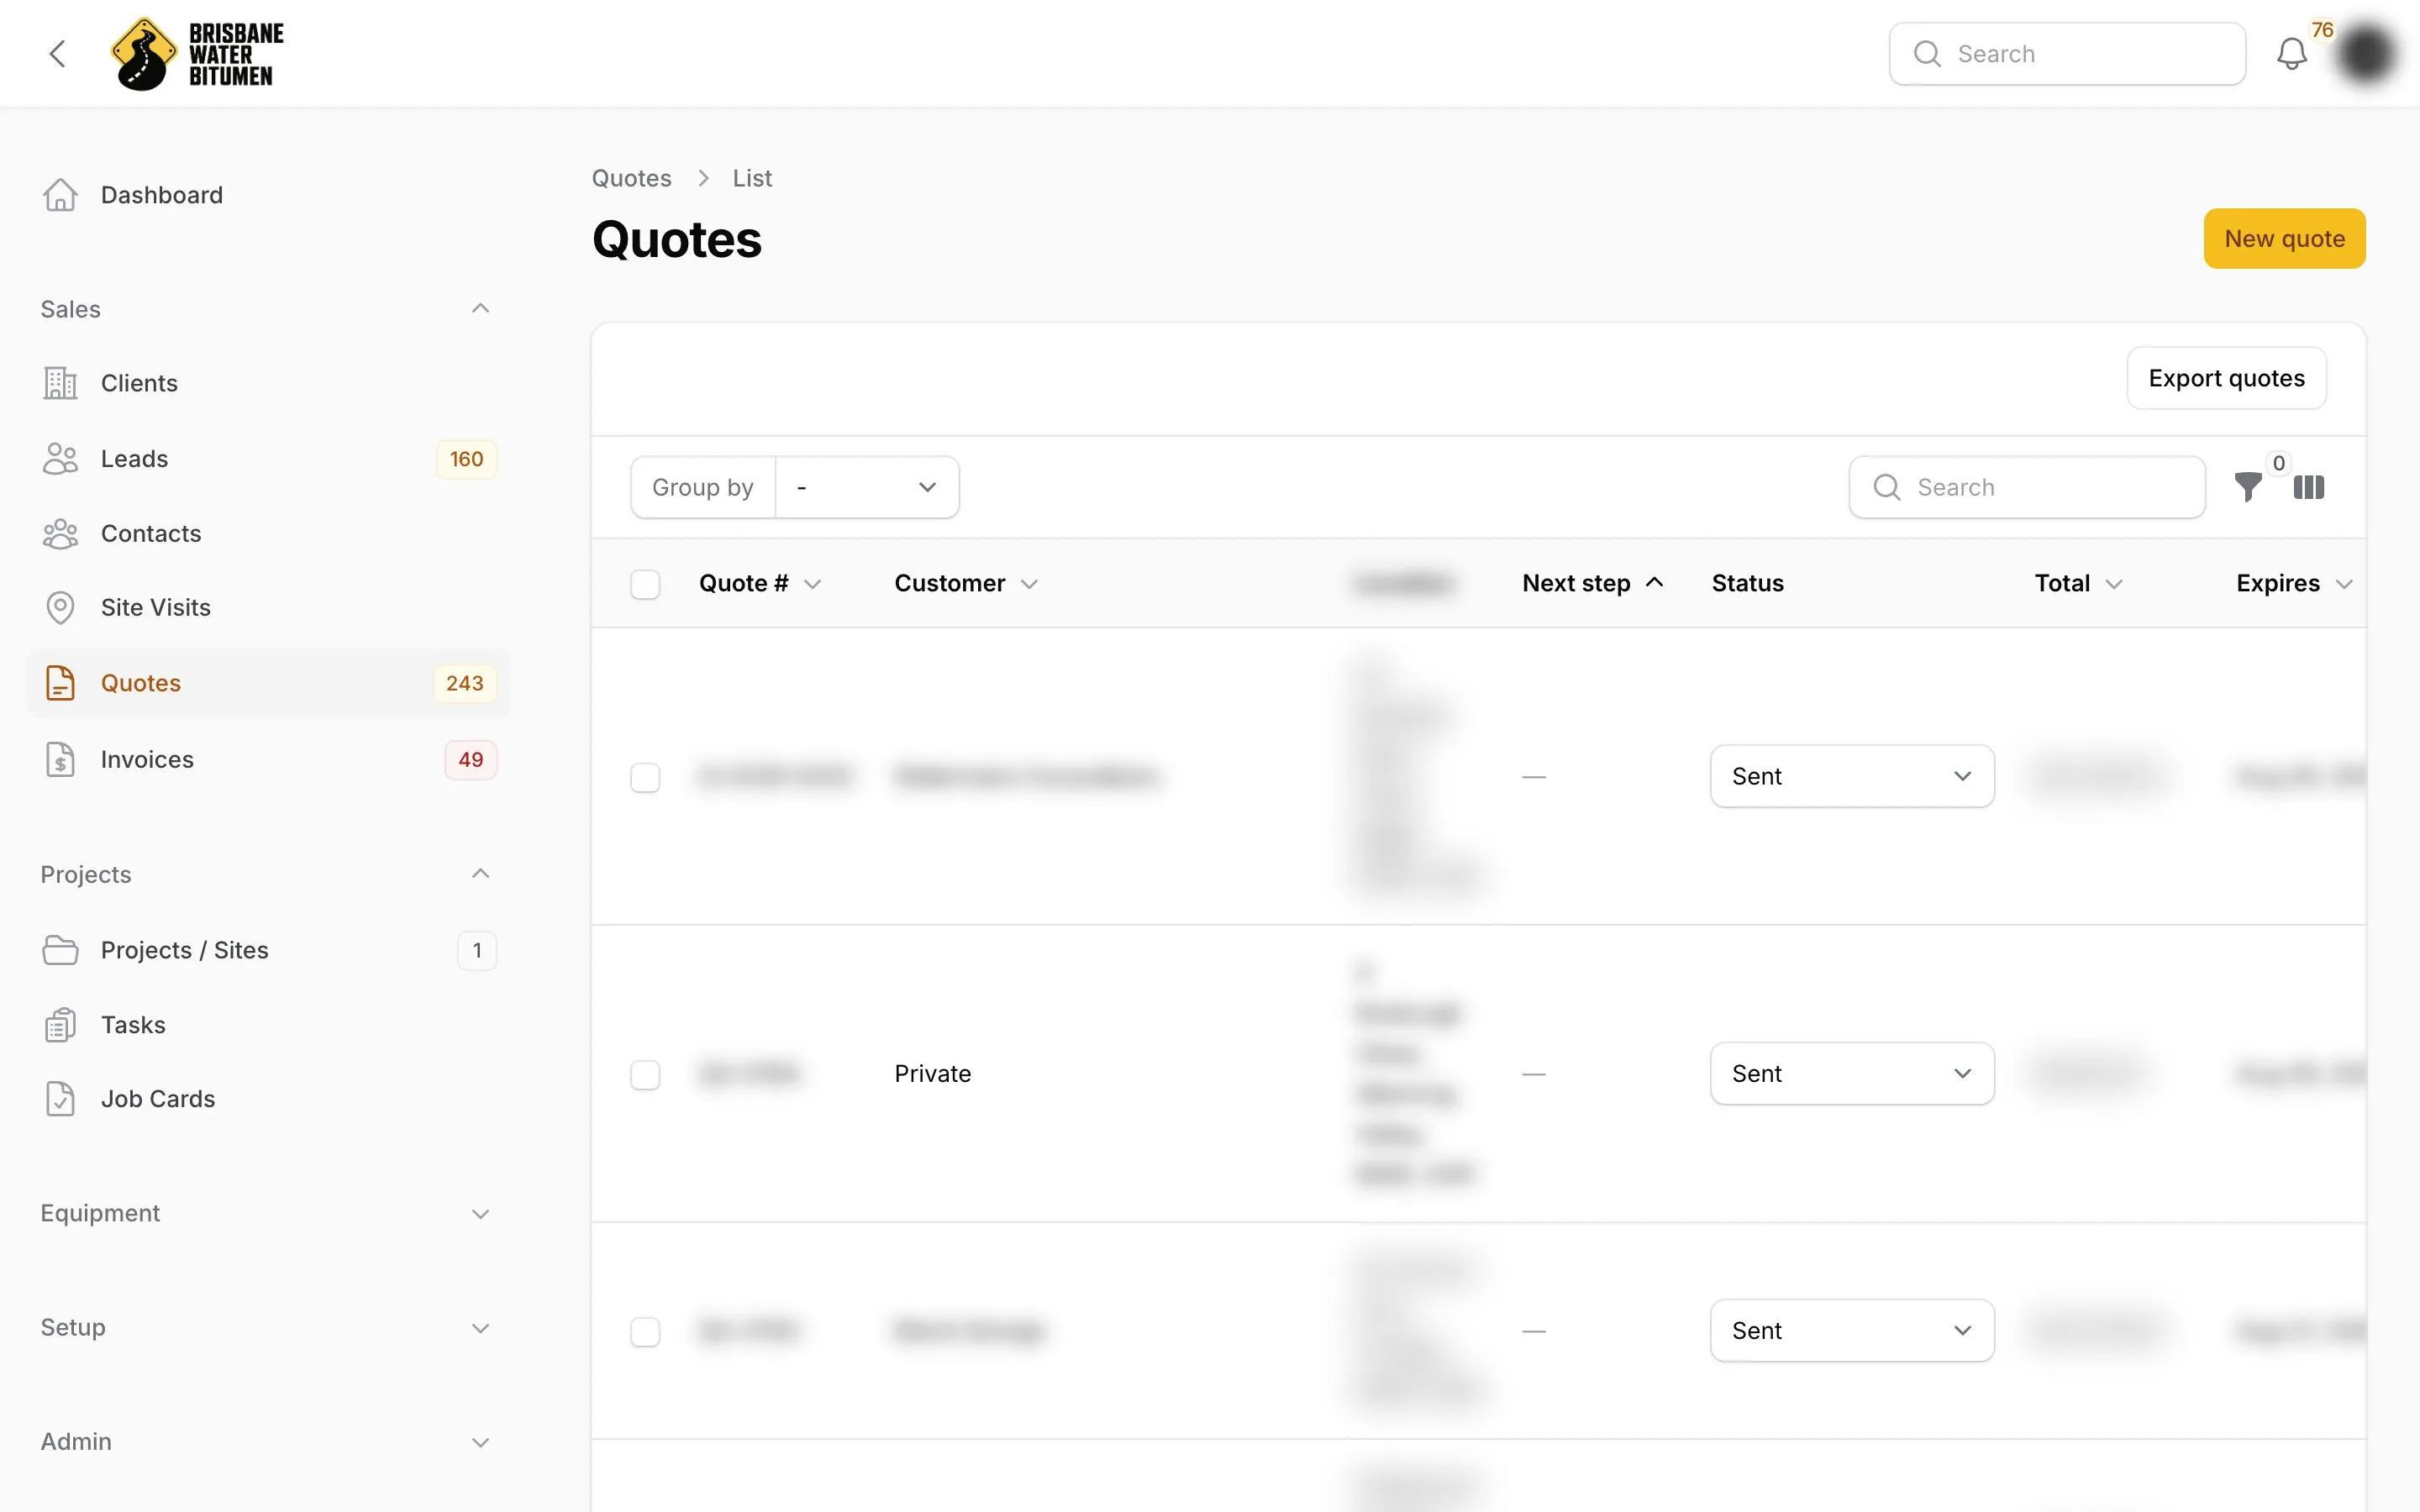
Task: Click the Invoices dollar document icon
Action: coord(60,760)
